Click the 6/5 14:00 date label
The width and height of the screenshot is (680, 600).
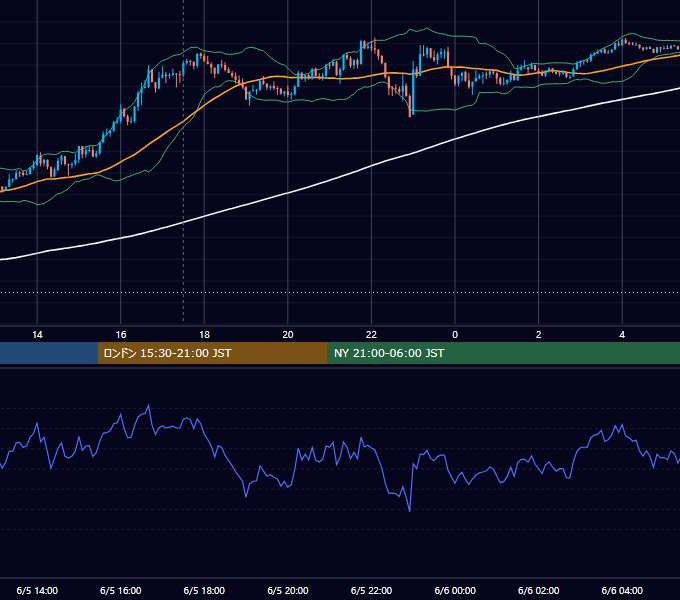tap(37, 590)
